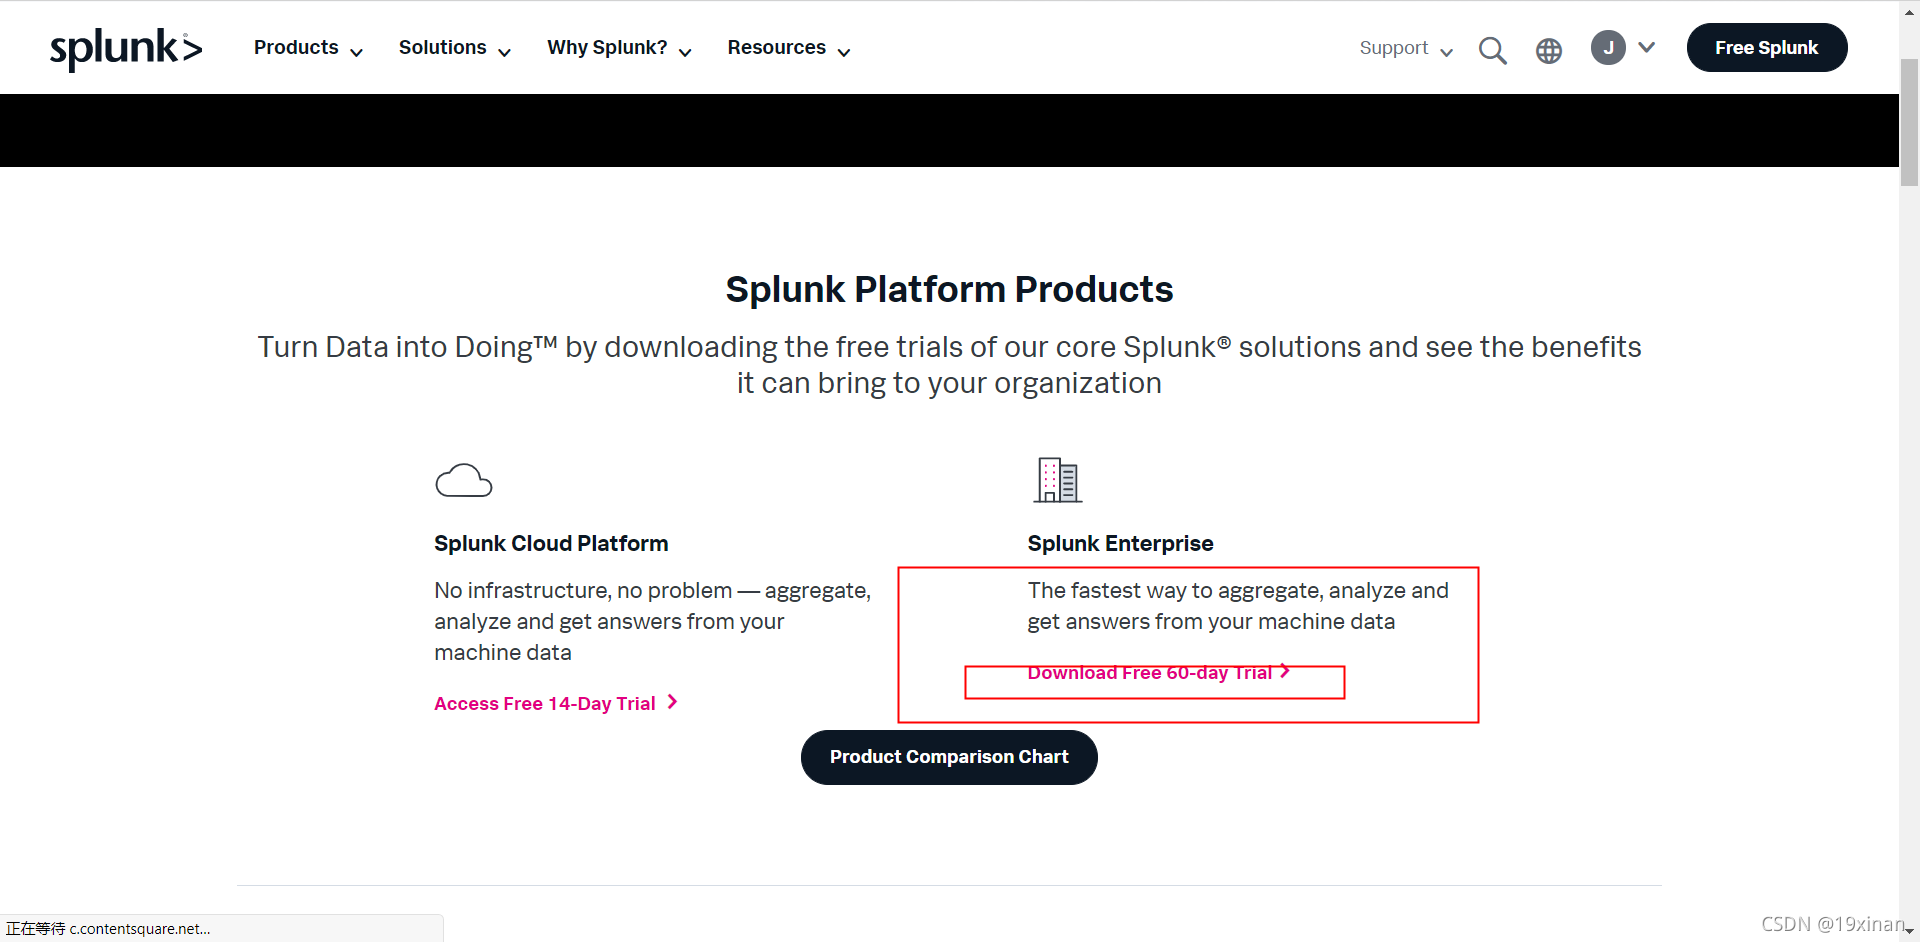This screenshot has width=1920, height=942.
Task: Click the globe language icon
Action: tap(1549, 51)
